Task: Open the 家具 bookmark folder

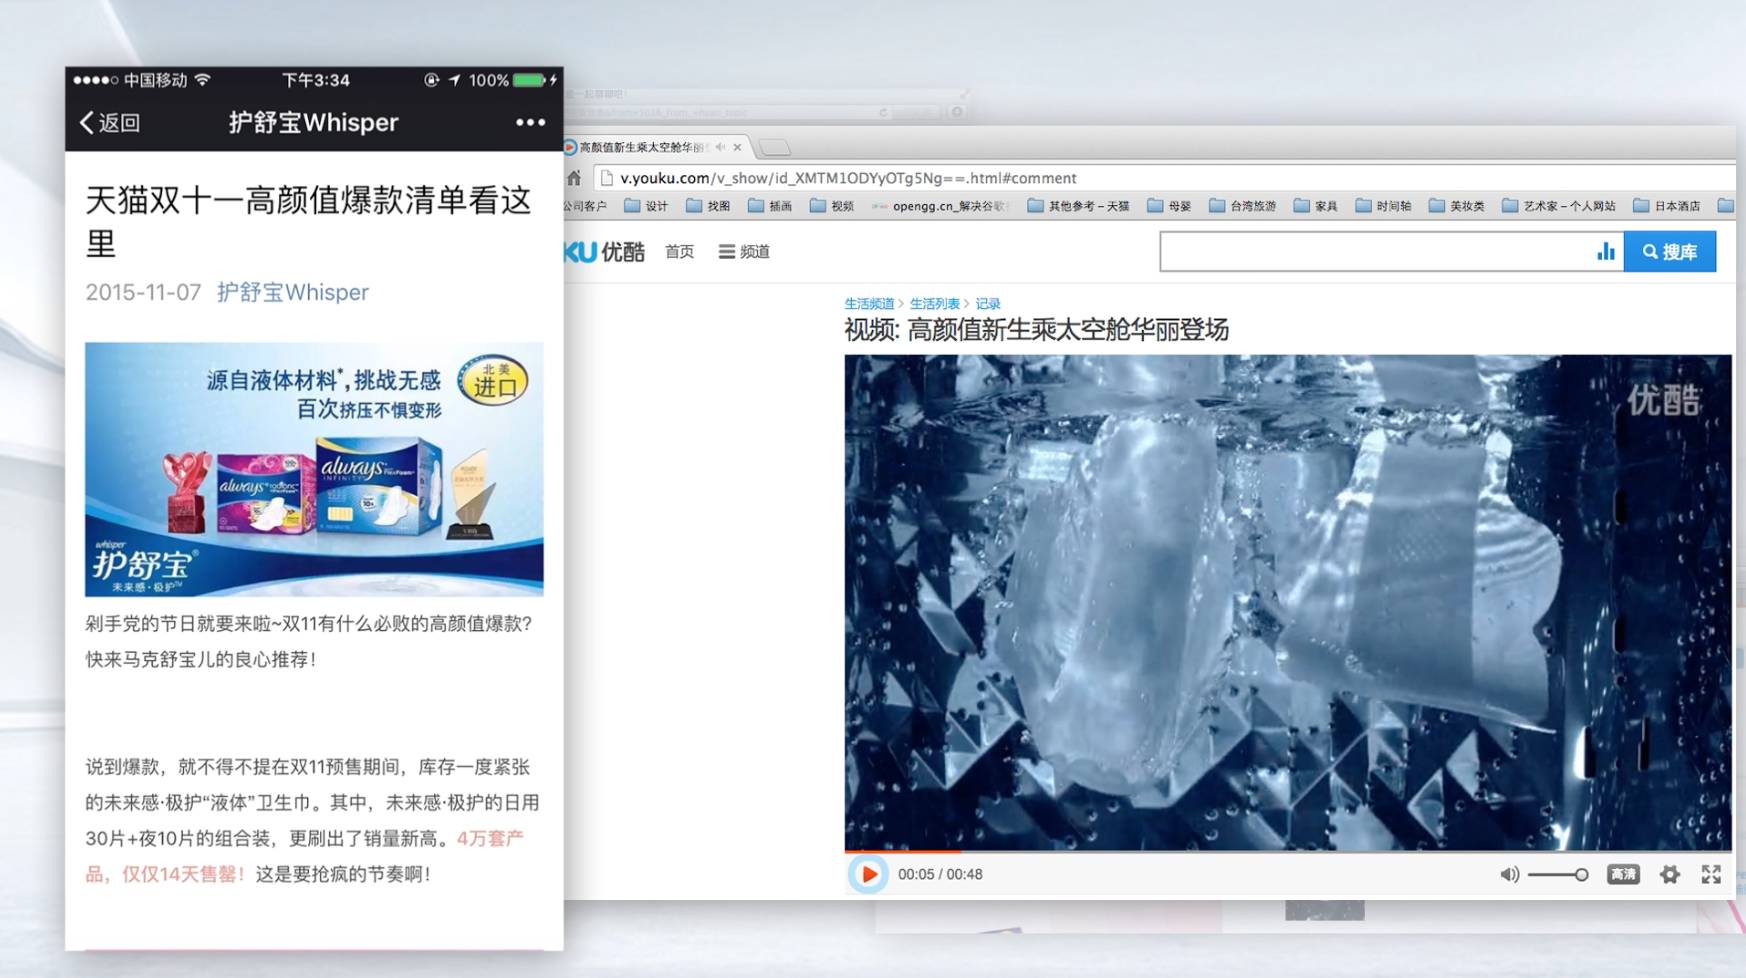Action: tap(1316, 206)
